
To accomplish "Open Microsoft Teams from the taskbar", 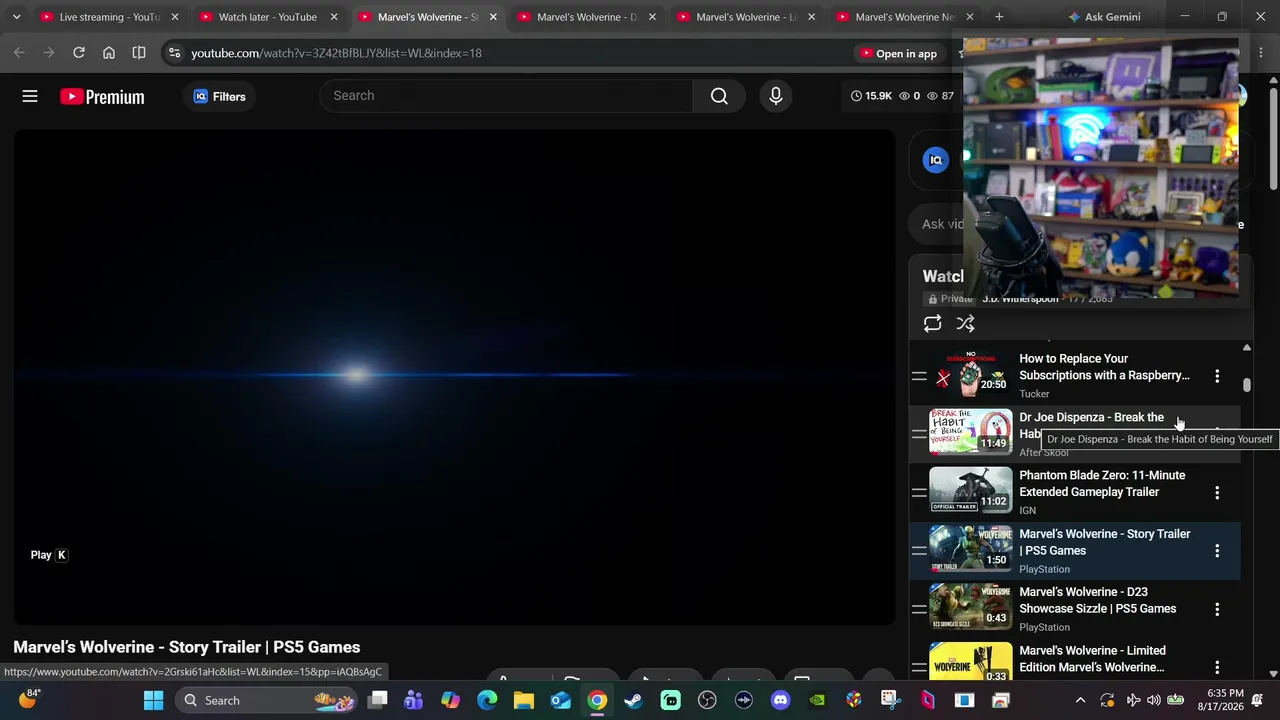I will [x=413, y=700].
